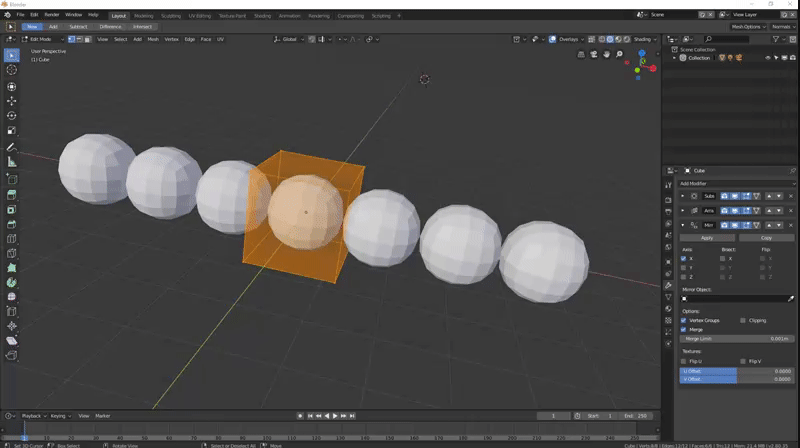Viewport: 800px width, 448px height.
Task: Open the Mesh menu in viewport header
Action: coord(153,39)
